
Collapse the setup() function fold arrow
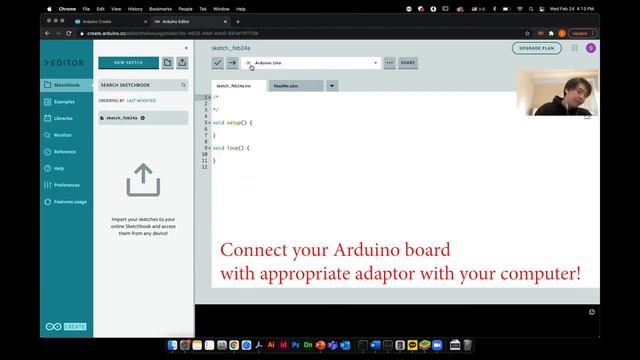click(x=210, y=122)
